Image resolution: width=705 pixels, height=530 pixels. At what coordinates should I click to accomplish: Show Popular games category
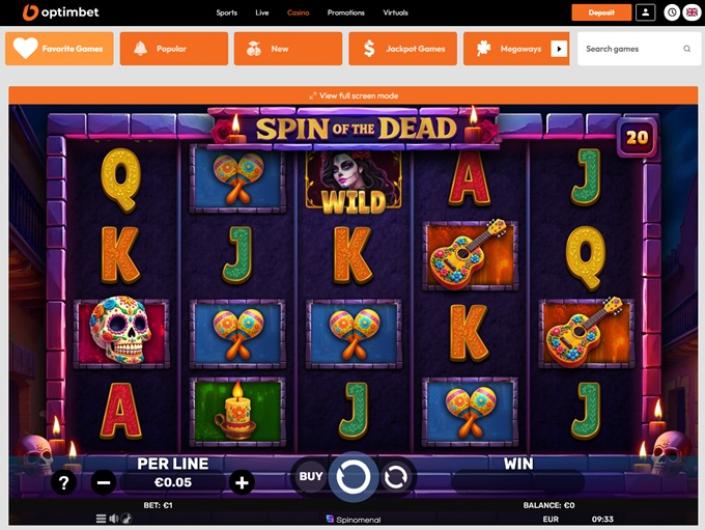coord(174,49)
